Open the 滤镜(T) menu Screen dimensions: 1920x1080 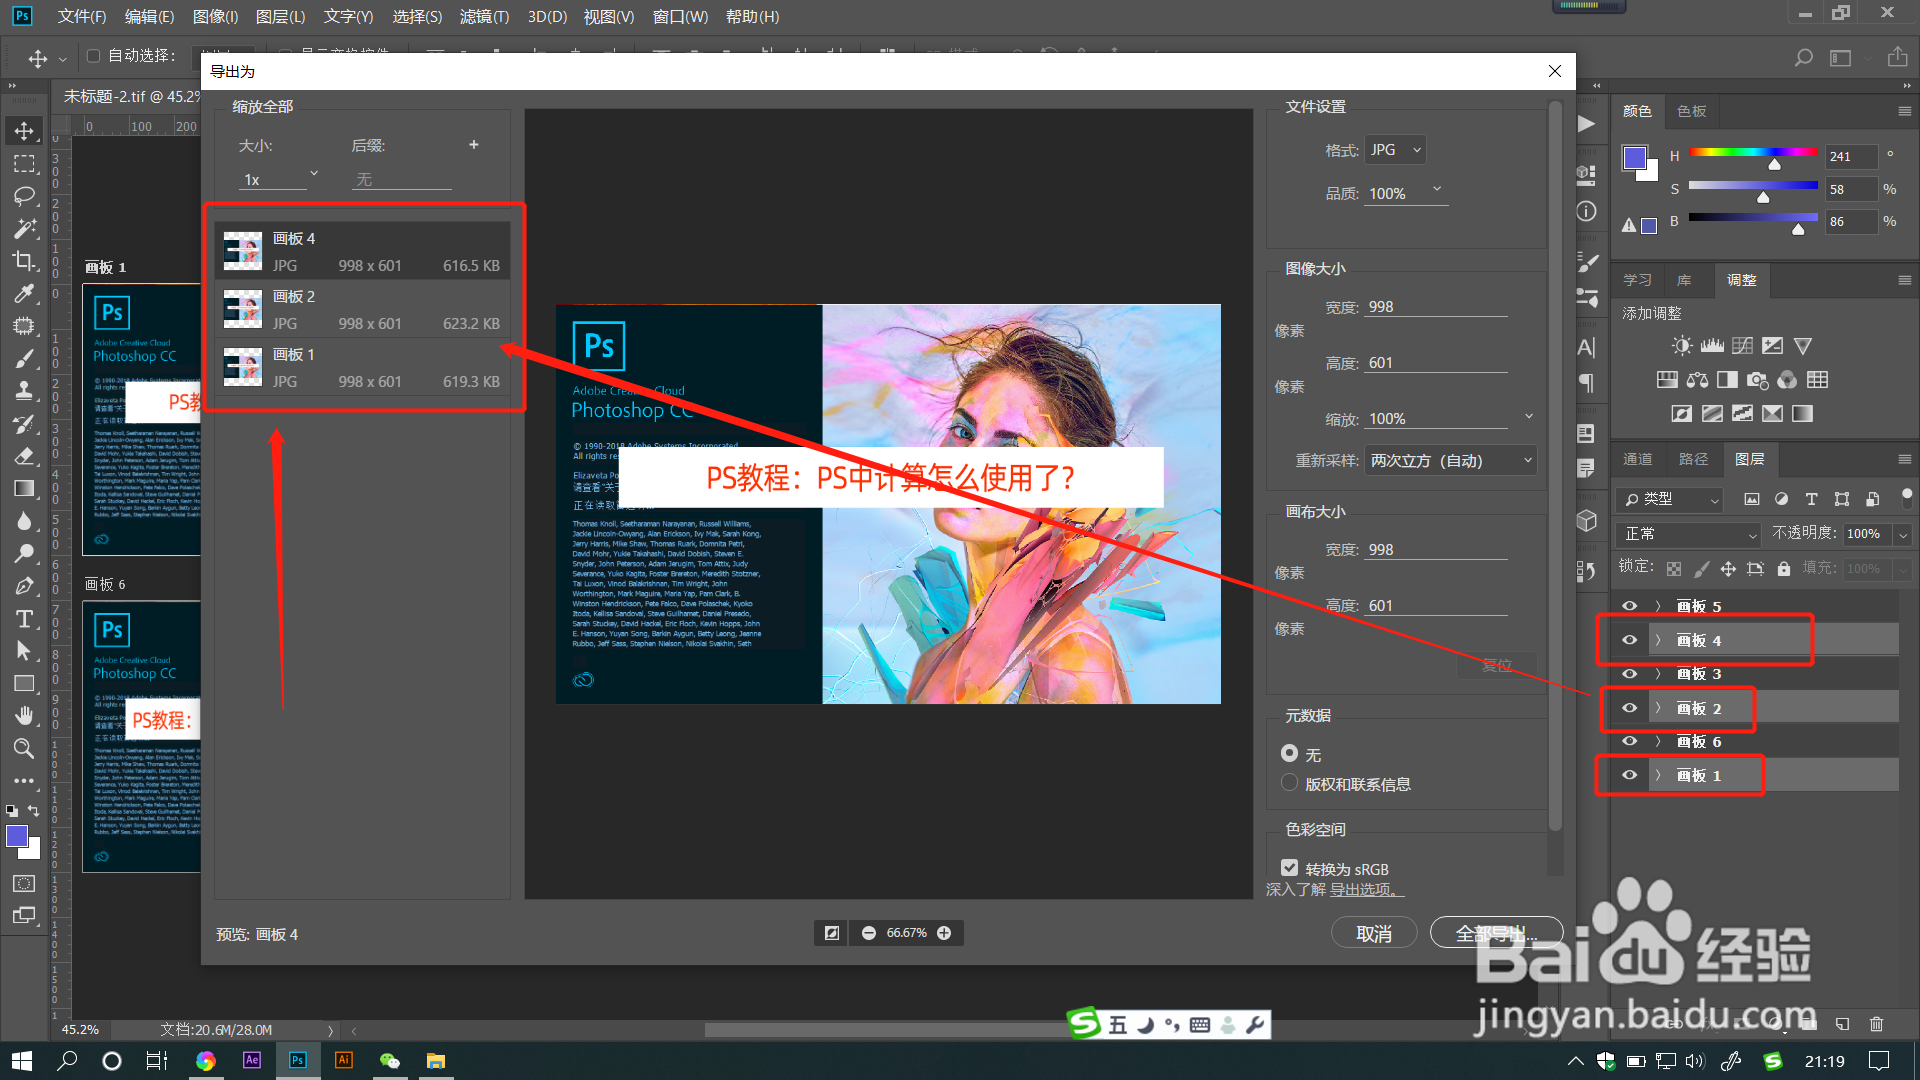(x=484, y=16)
